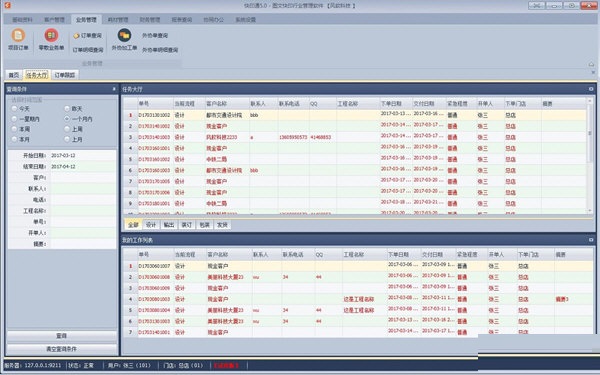This screenshot has width=600, height=375.
Task: Select task hall row 5 中铁二局
Action: click(x=355, y=159)
